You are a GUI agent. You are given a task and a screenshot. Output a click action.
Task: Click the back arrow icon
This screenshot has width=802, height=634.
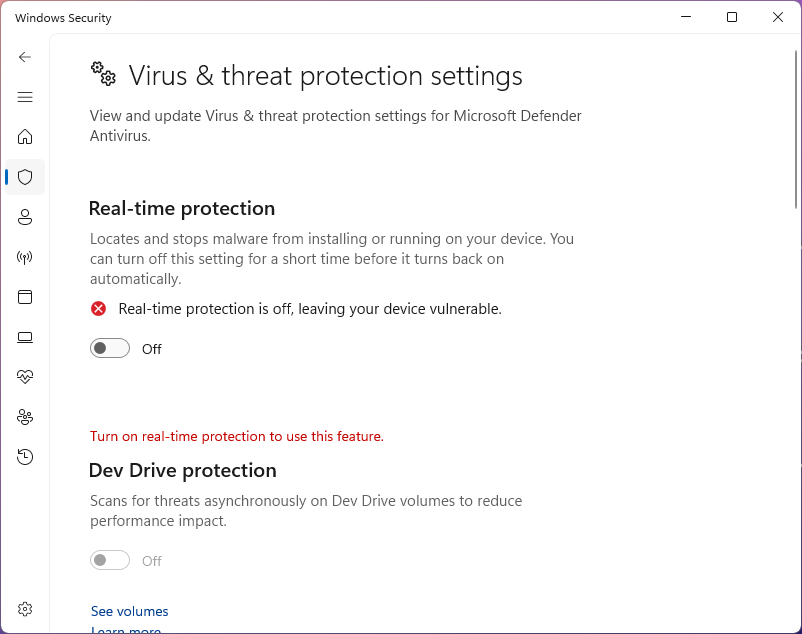point(25,57)
